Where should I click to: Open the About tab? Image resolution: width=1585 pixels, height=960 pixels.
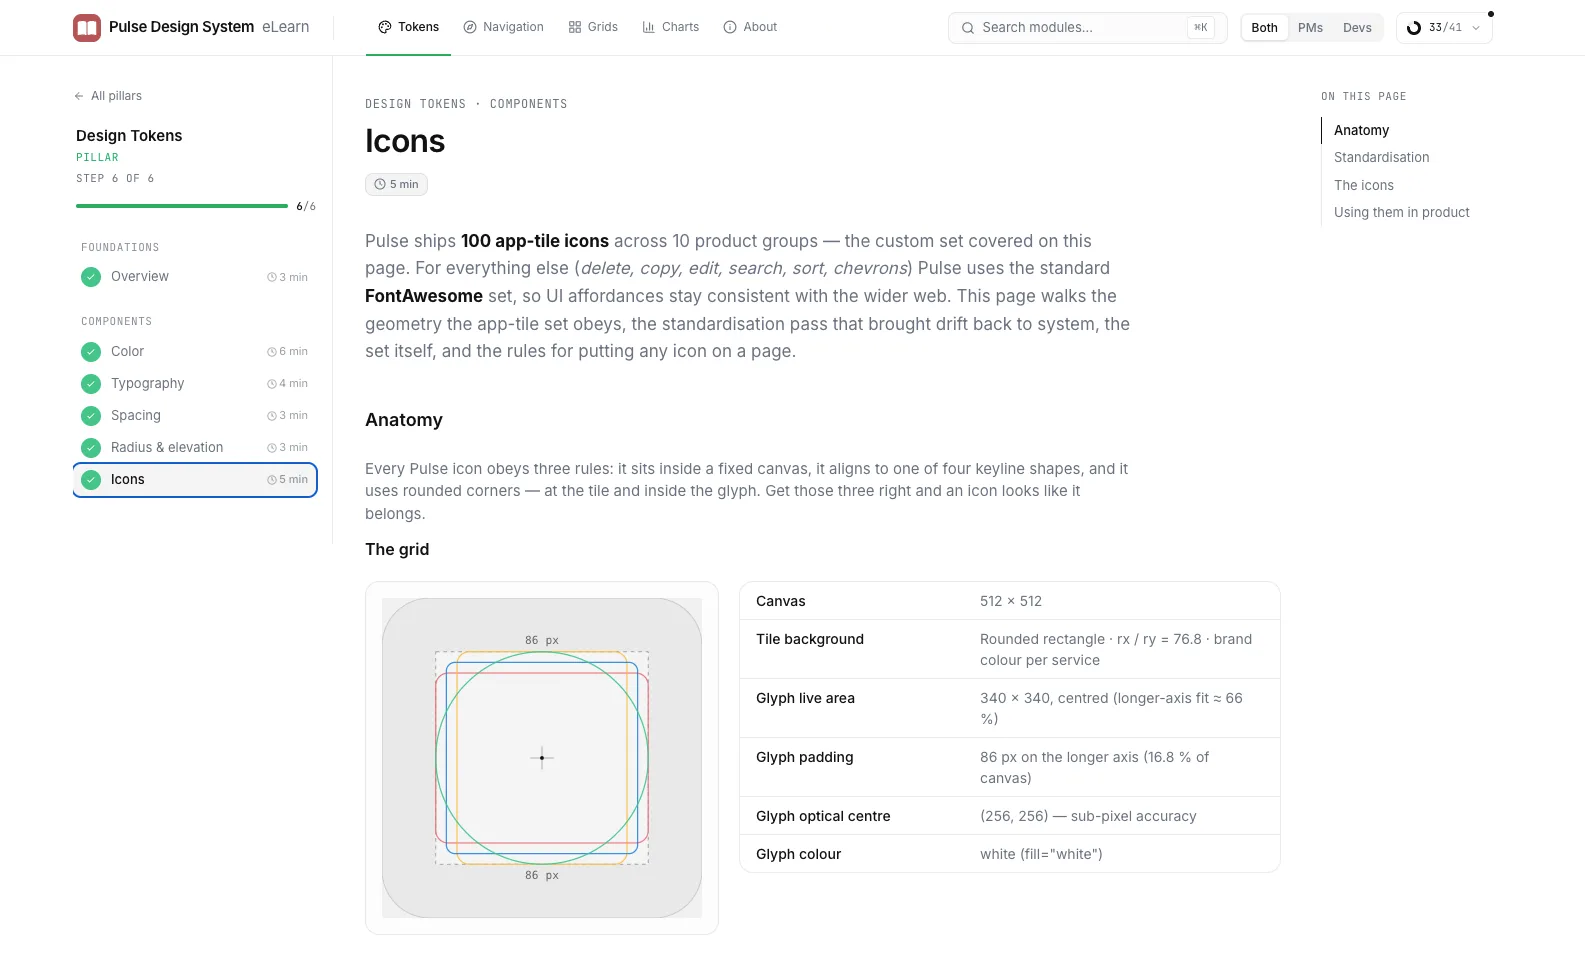pyautogui.click(x=750, y=27)
